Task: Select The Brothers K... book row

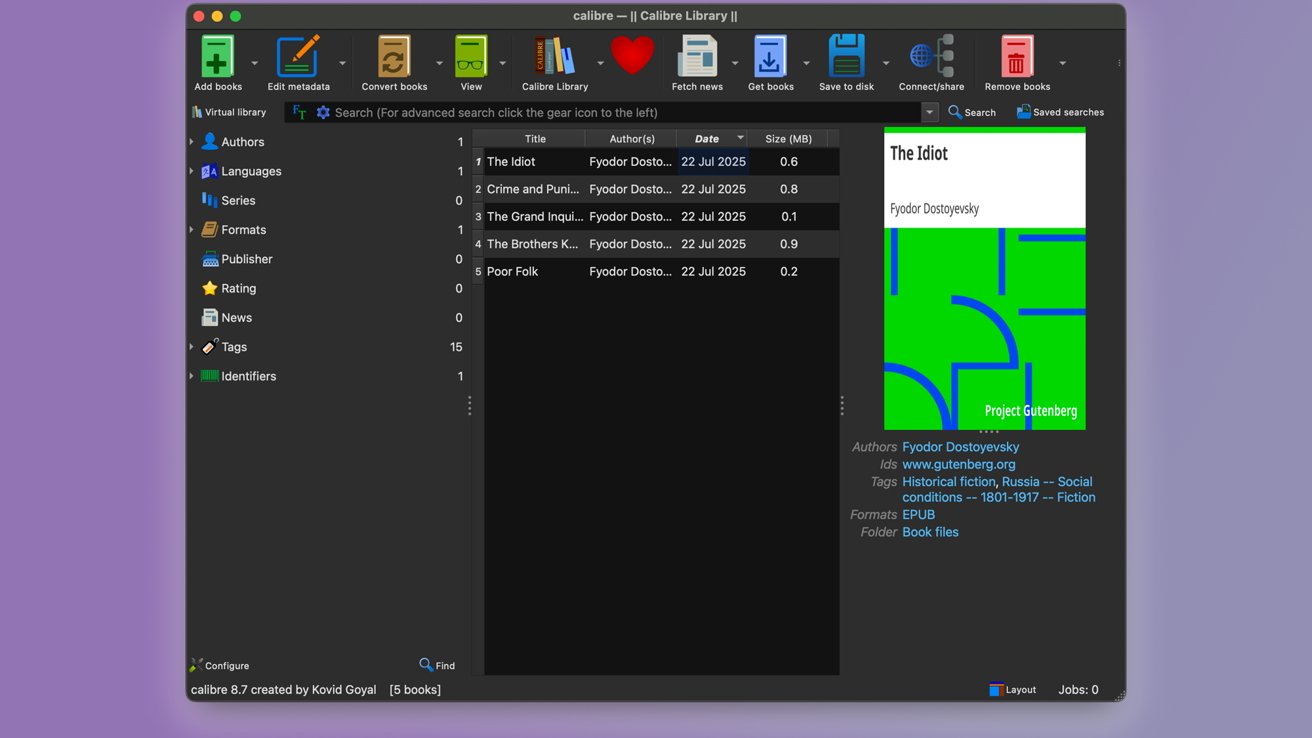Action: click(656, 244)
